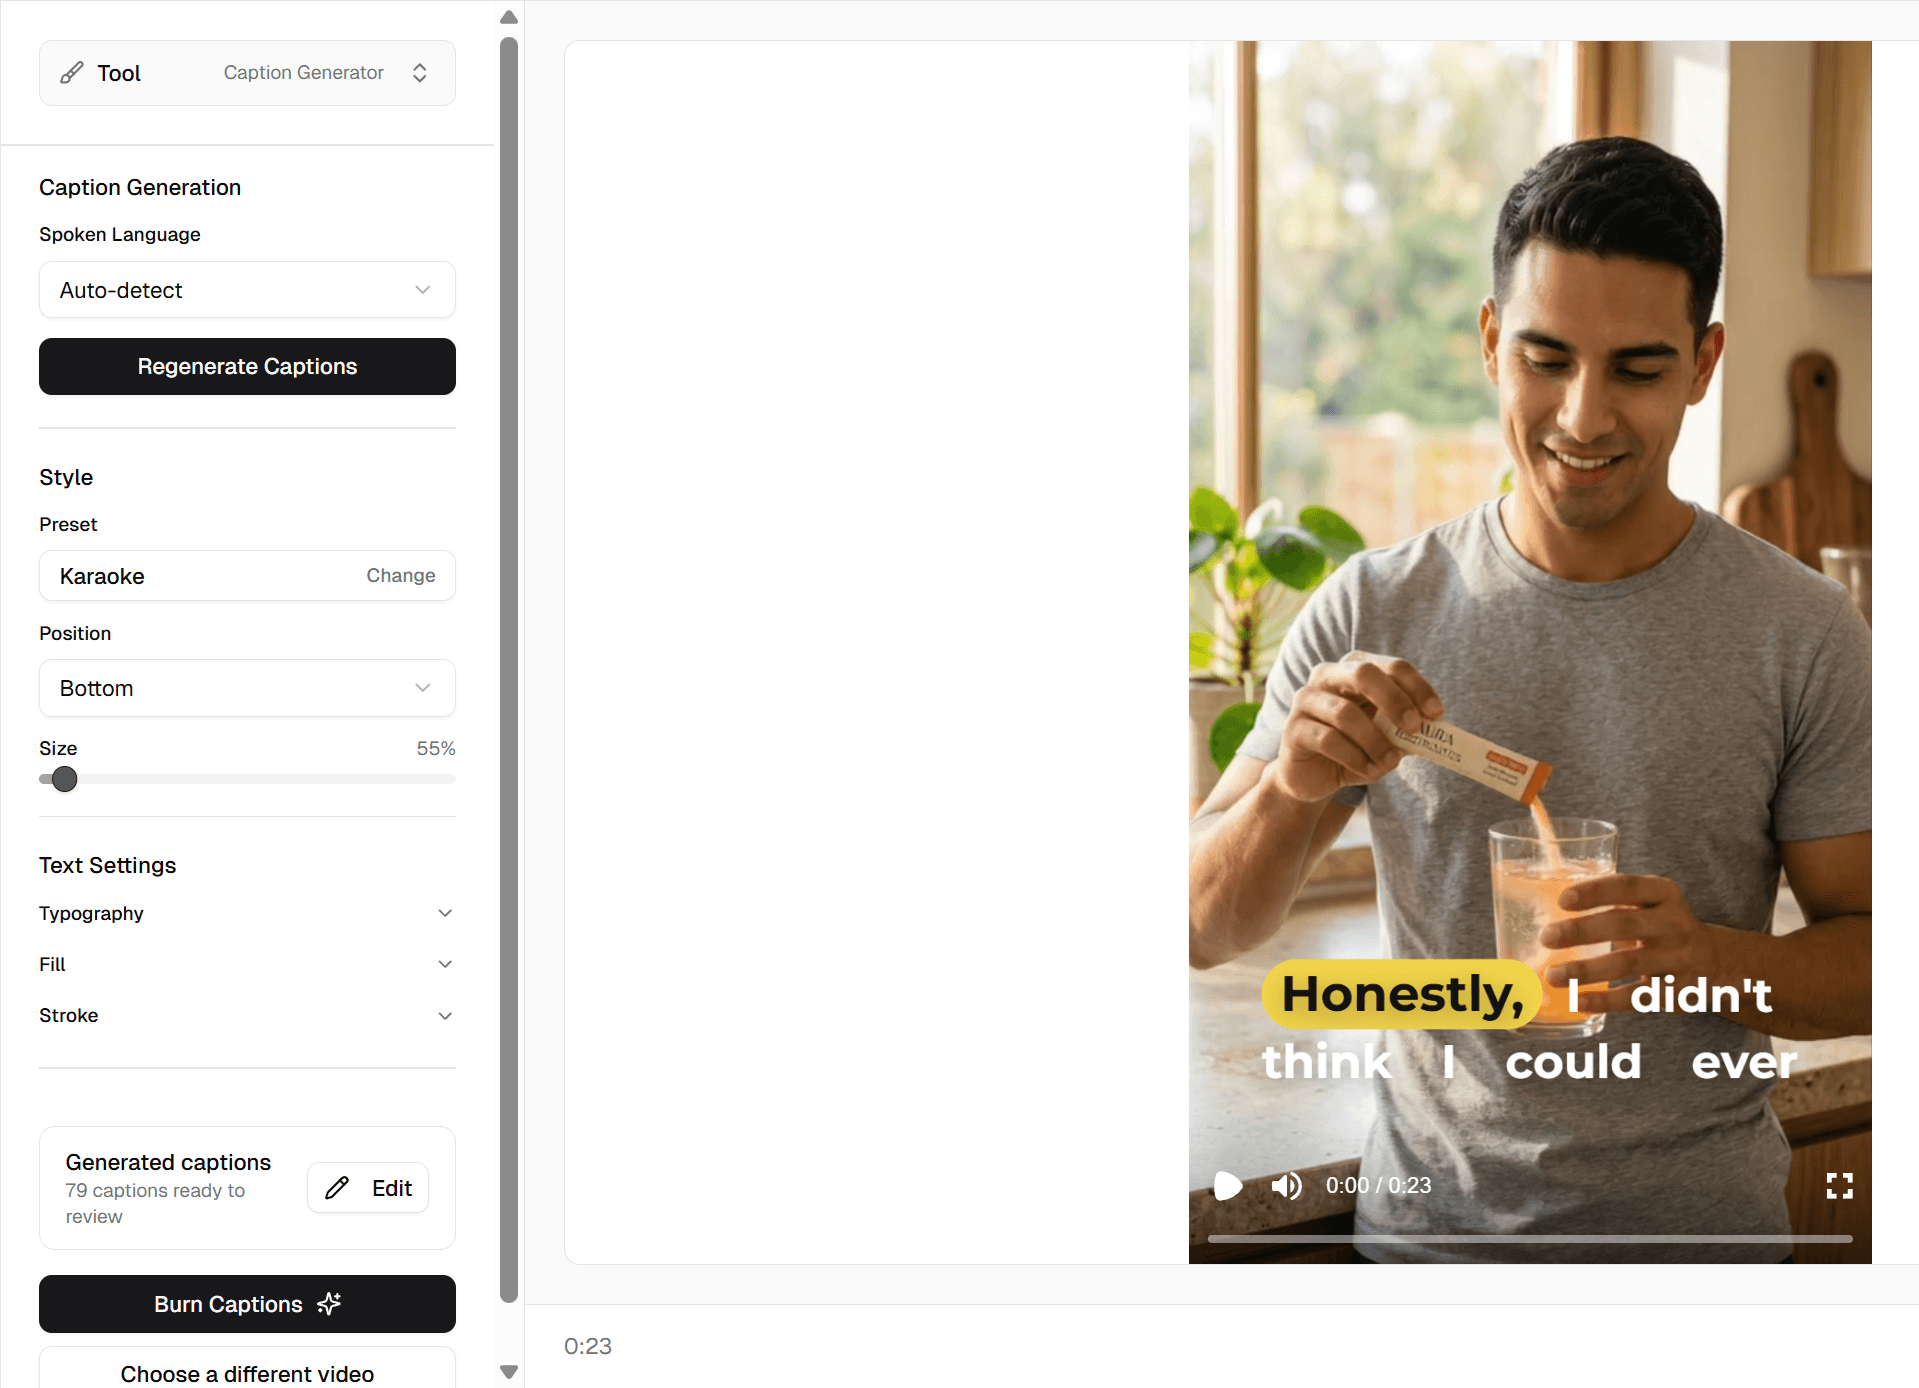The image size is (1919, 1388).
Task: Click the Size slider handle
Action: [64, 779]
